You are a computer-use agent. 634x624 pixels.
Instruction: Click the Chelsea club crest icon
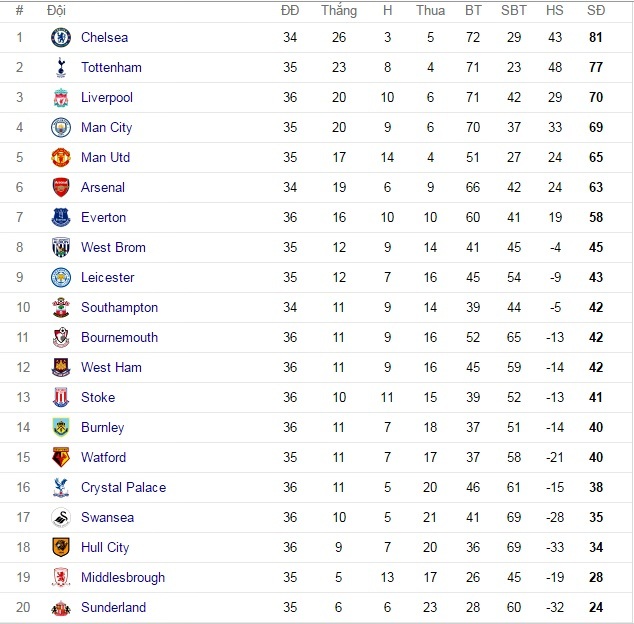(x=61, y=38)
